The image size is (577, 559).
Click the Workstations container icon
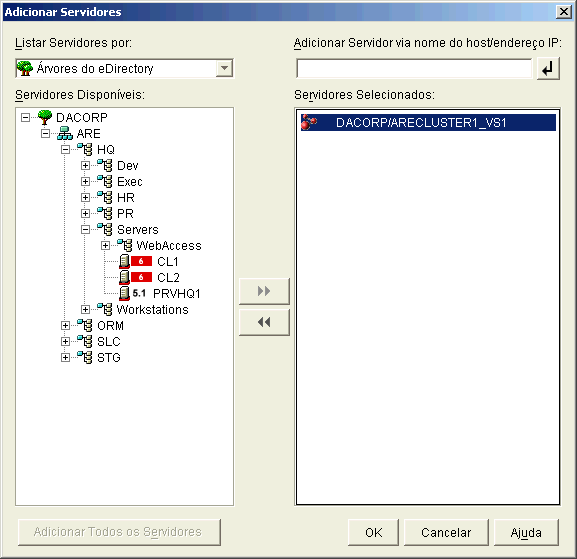tap(105, 309)
